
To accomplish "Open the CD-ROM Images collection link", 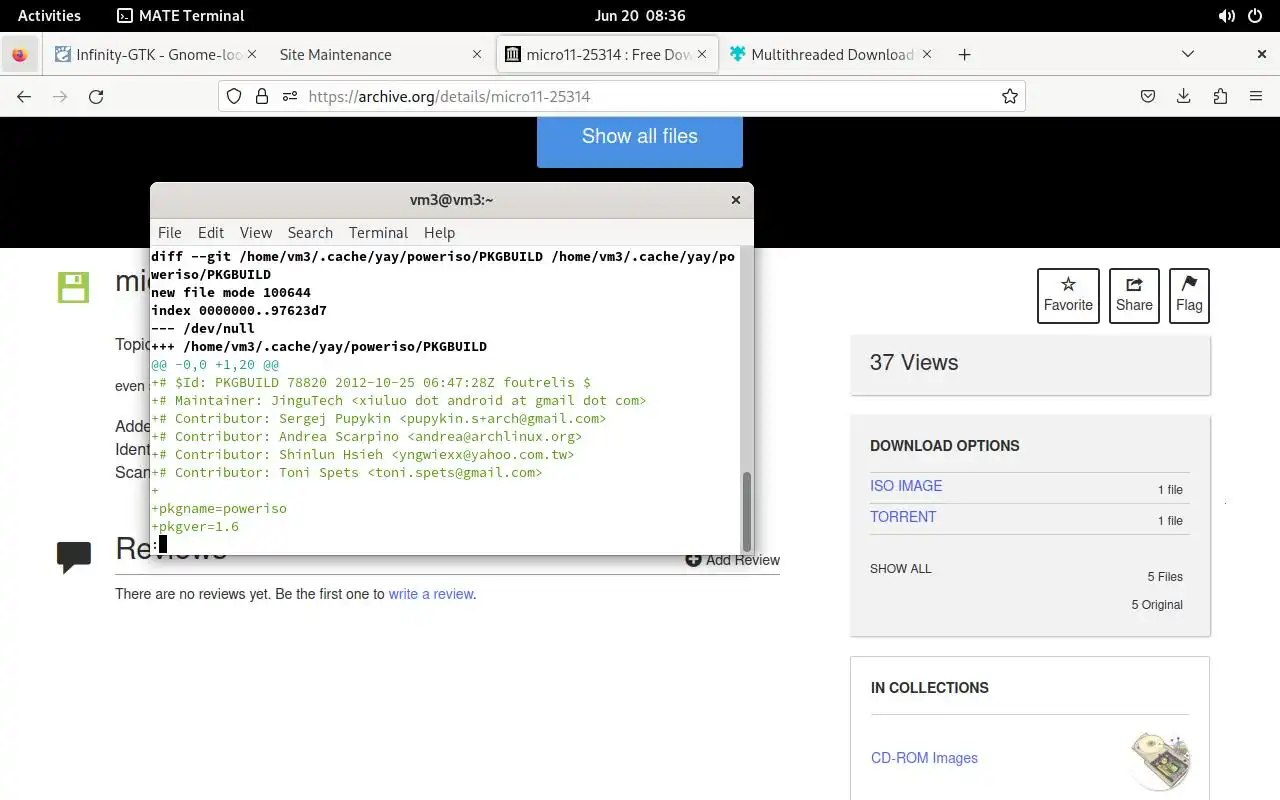I will click(x=924, y=758).
